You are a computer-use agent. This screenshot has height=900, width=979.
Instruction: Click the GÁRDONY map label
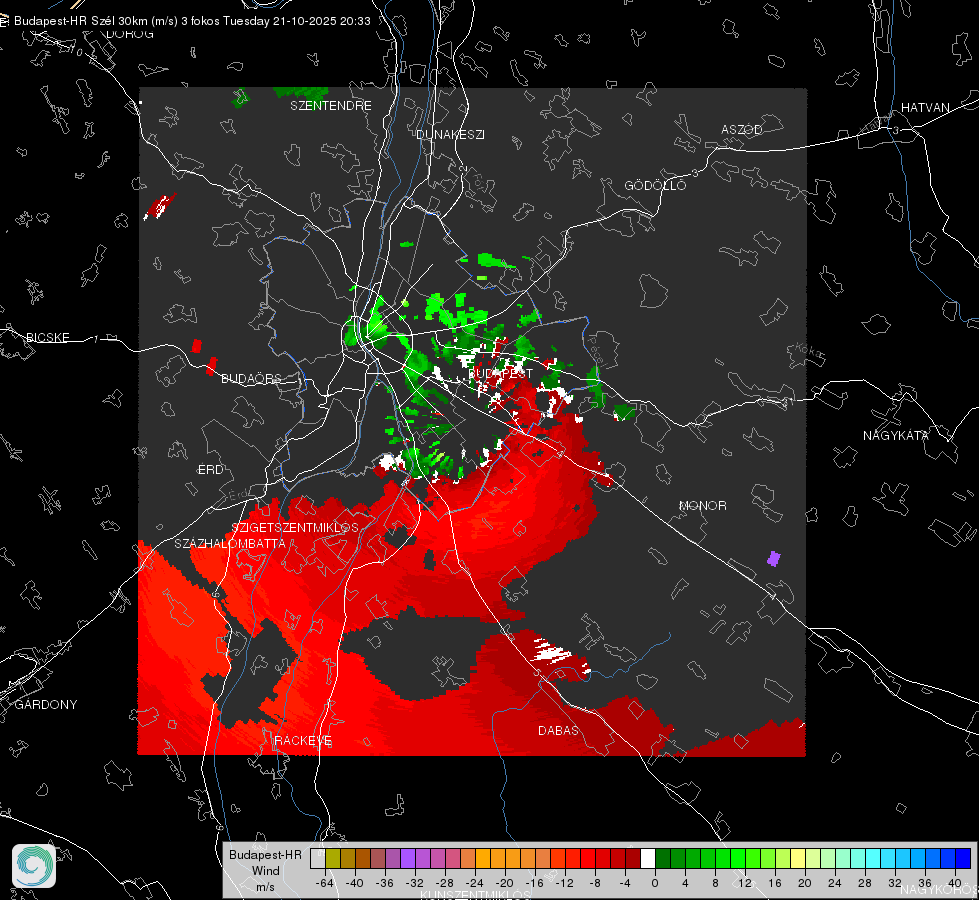pyautogui.click(x=46, y=705)
